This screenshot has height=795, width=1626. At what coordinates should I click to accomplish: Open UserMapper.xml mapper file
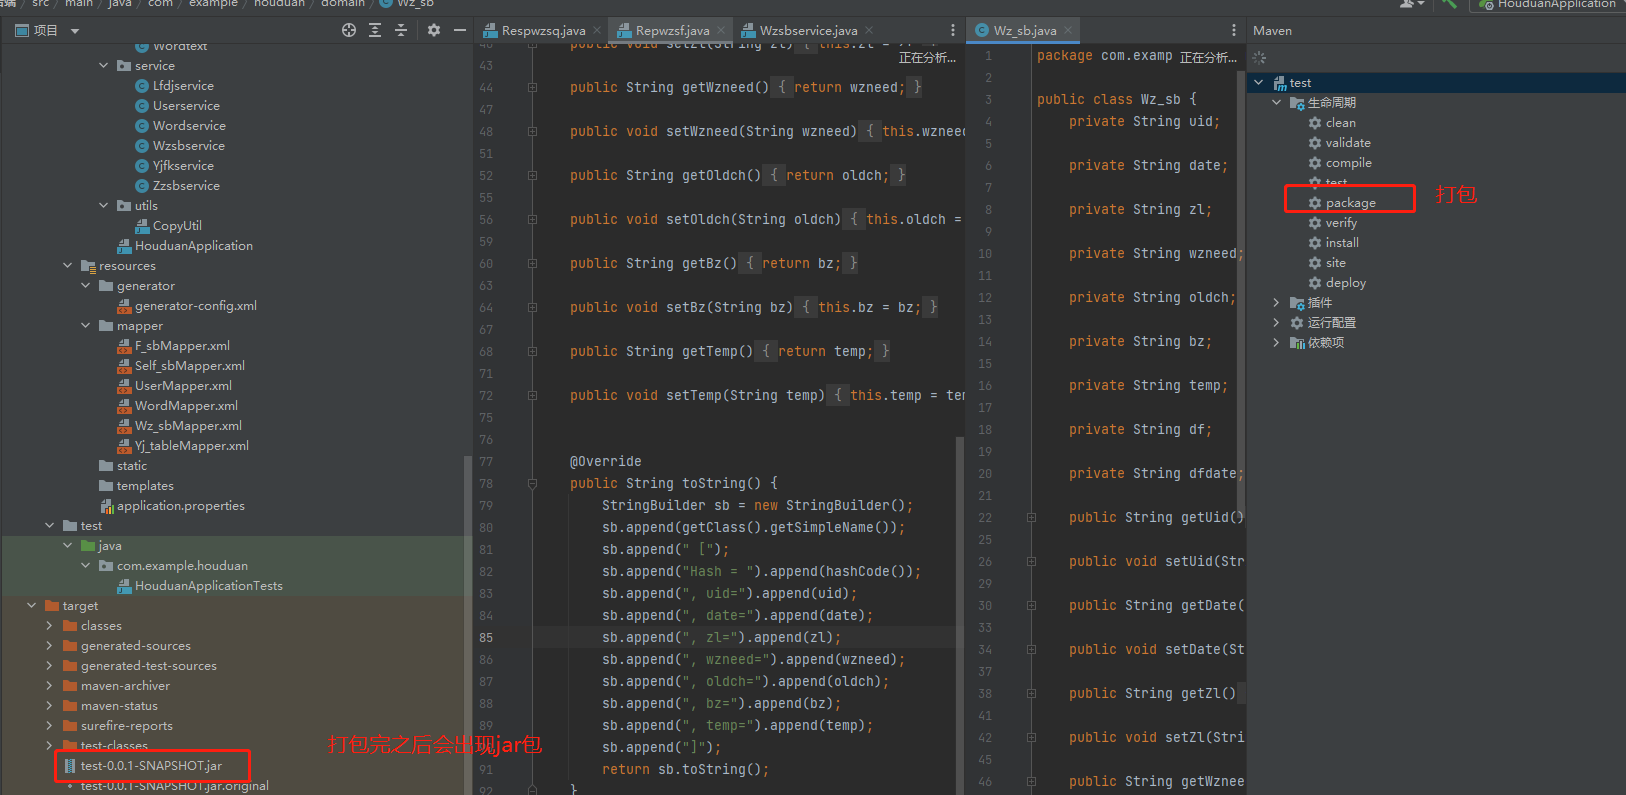point(175,386)
